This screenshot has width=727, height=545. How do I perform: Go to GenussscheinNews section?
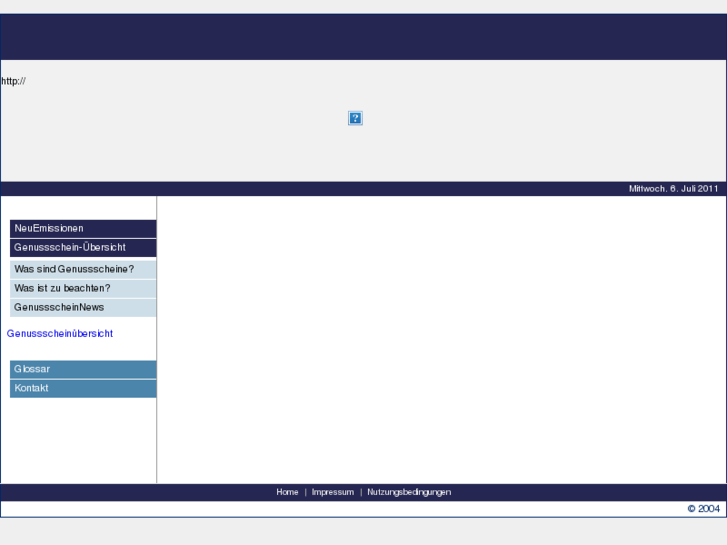click(83, 308)
